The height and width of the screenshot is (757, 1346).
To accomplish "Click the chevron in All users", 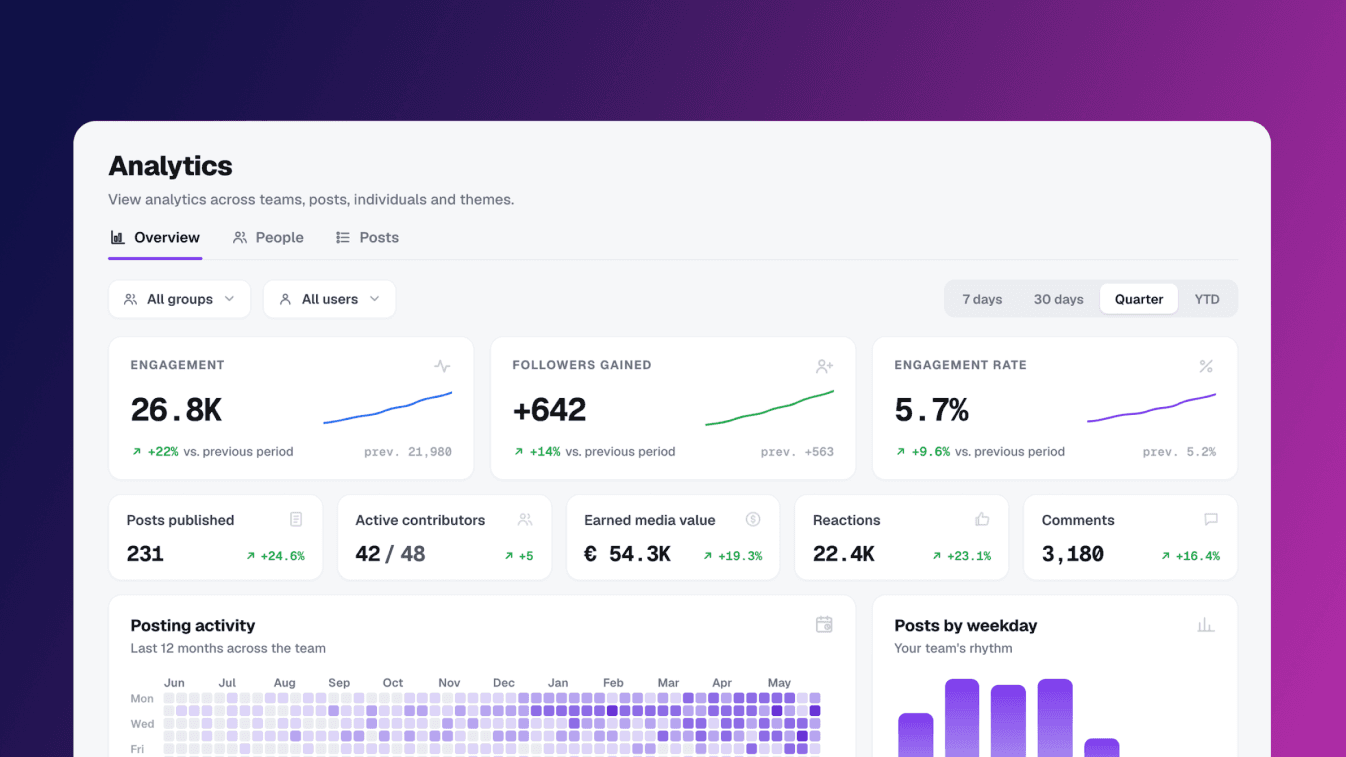I will (375, 299).
